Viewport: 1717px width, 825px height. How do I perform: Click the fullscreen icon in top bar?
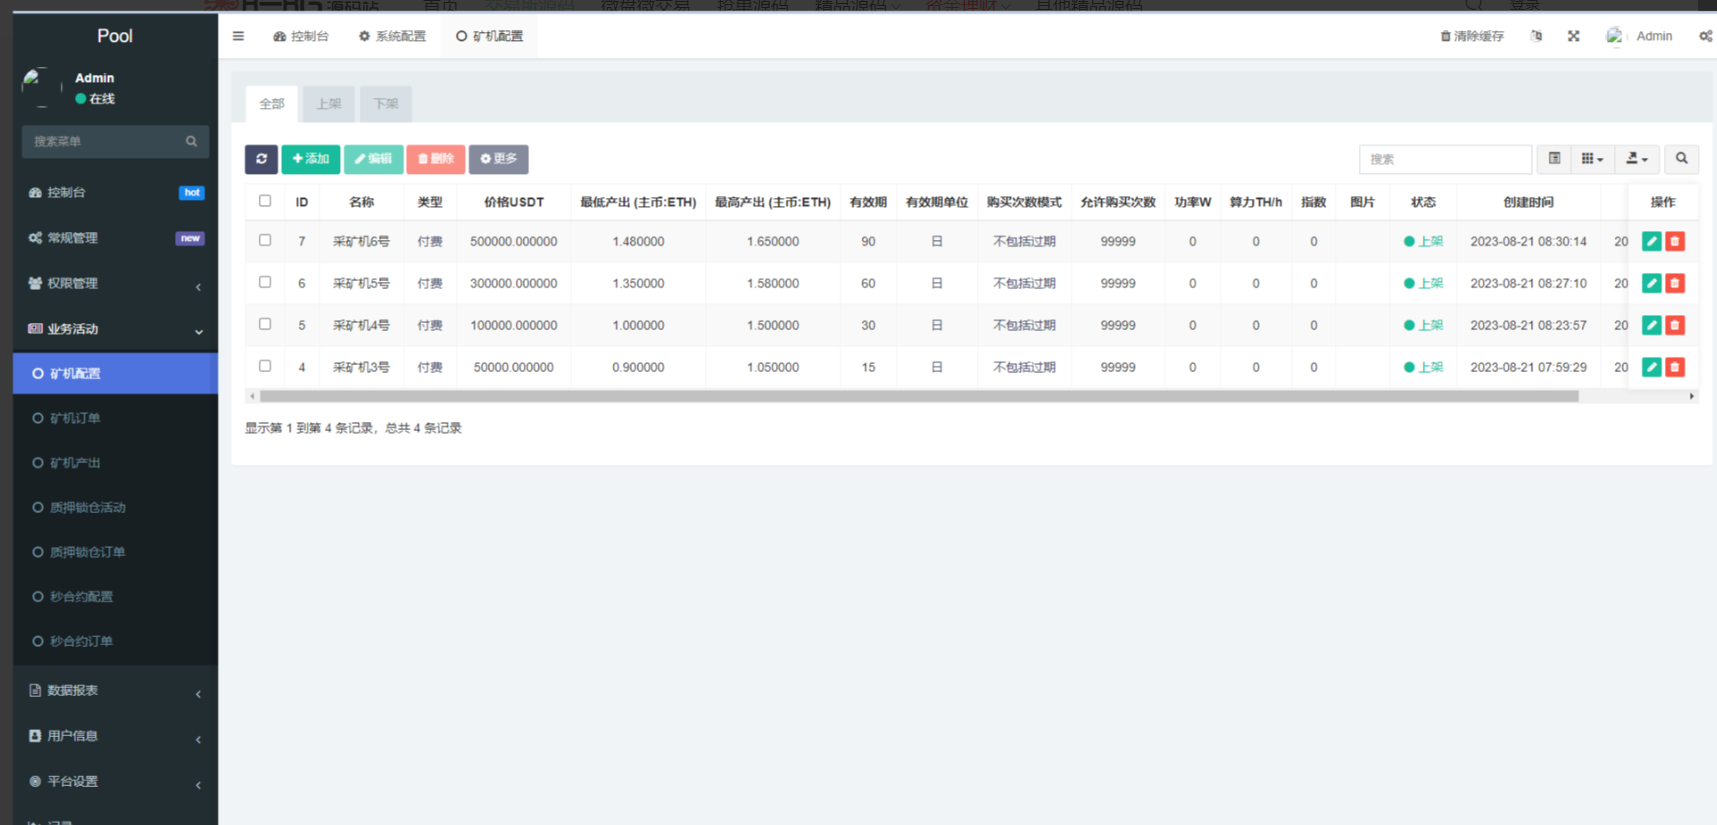[x=1573, y=36]
